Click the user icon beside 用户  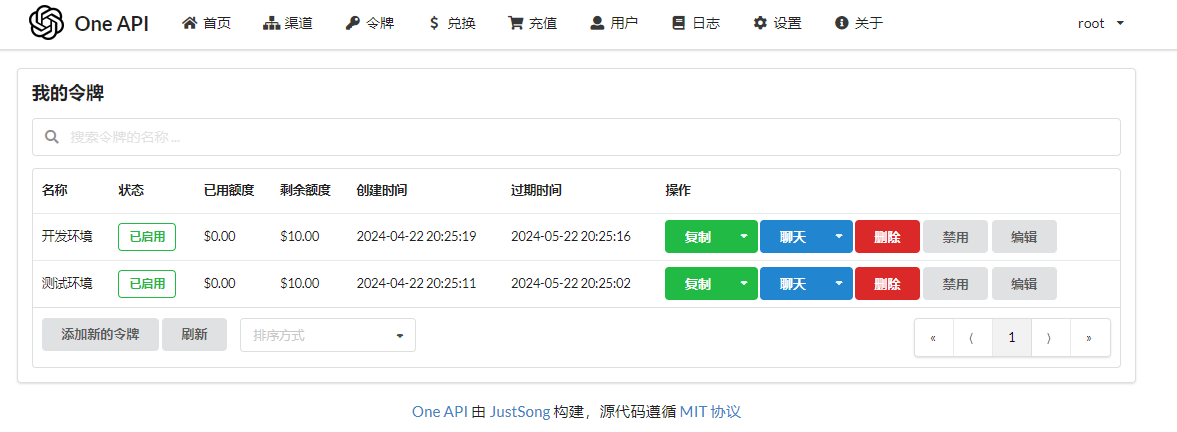coord(597,23)
